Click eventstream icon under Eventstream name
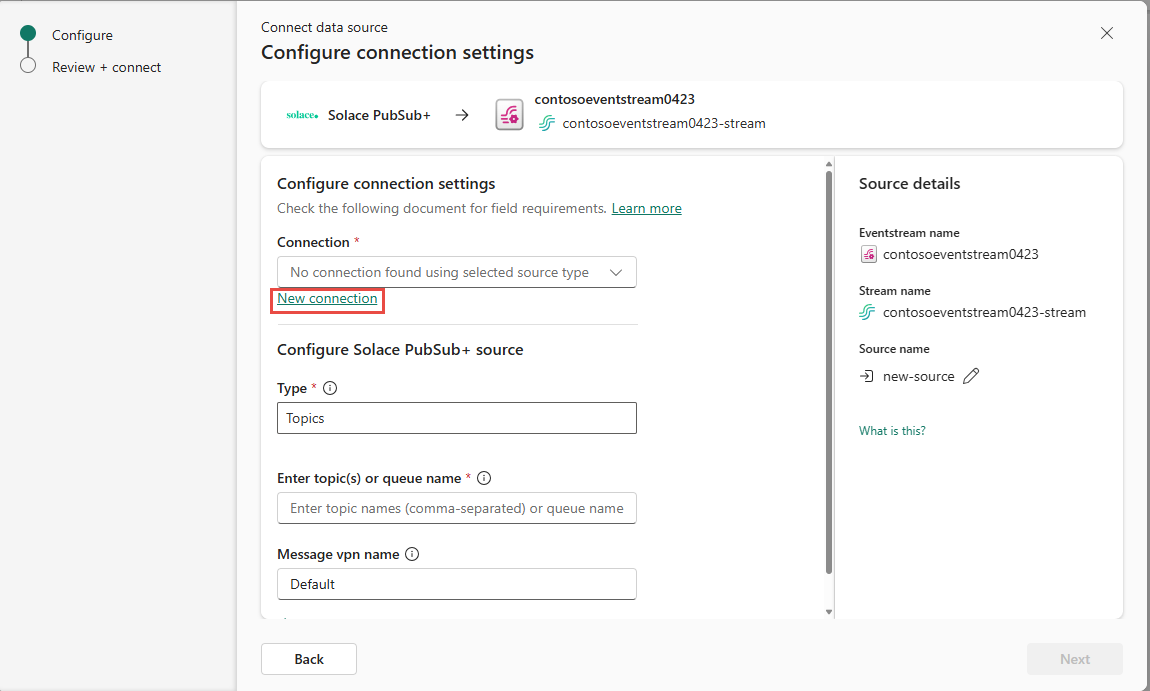1150x691 pixels. 868,255
